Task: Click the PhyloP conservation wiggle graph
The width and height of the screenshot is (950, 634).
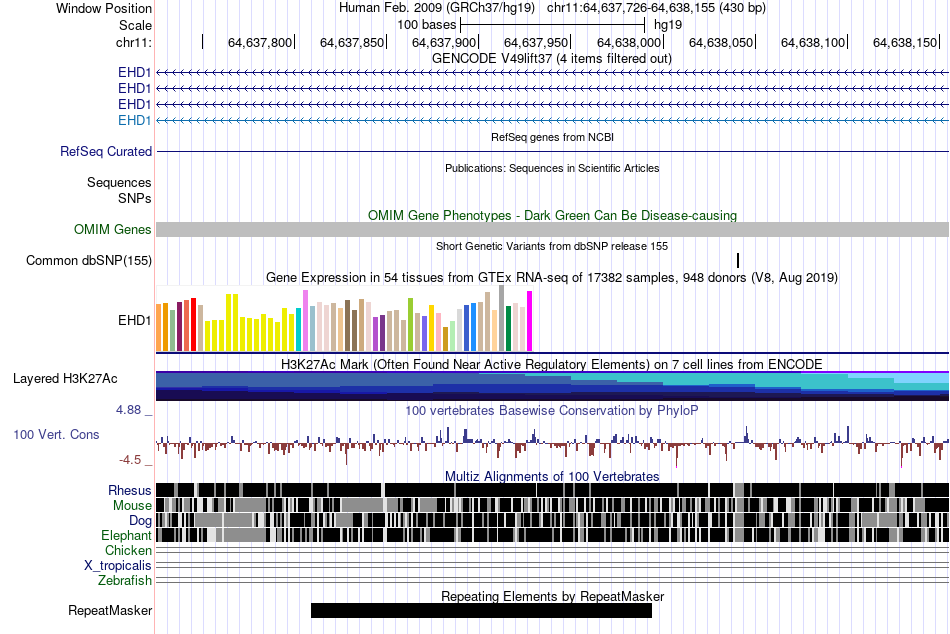Action: tap(553, 445)
